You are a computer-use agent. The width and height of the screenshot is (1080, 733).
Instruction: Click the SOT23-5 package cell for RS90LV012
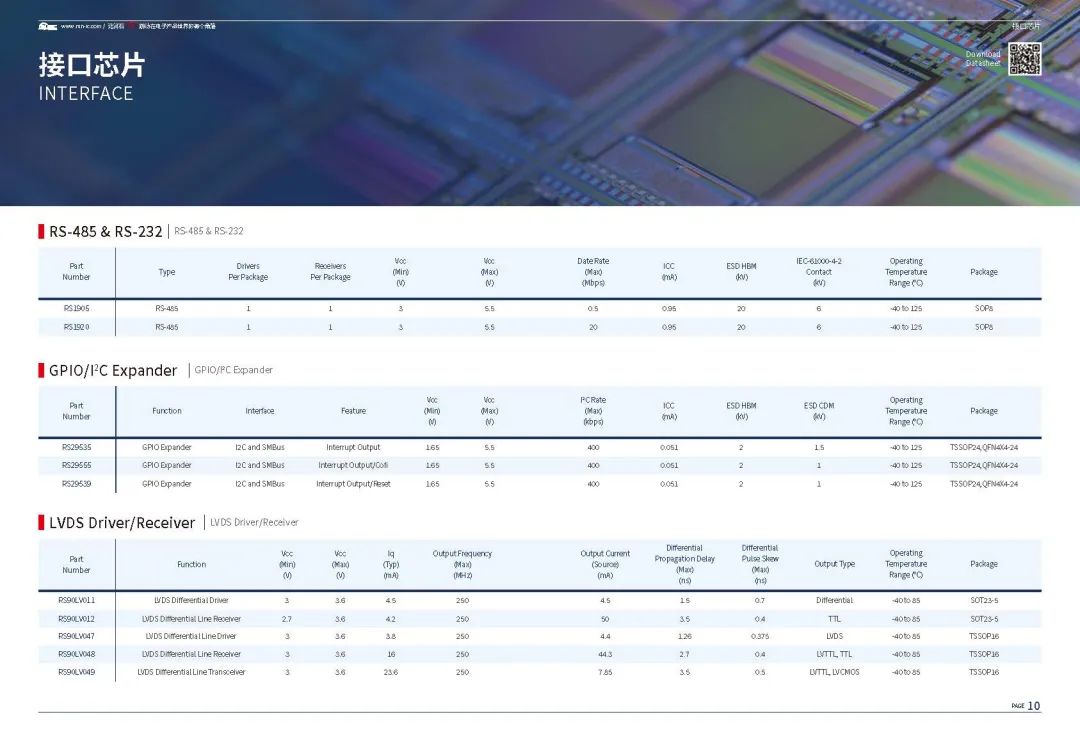pos(984,619)
